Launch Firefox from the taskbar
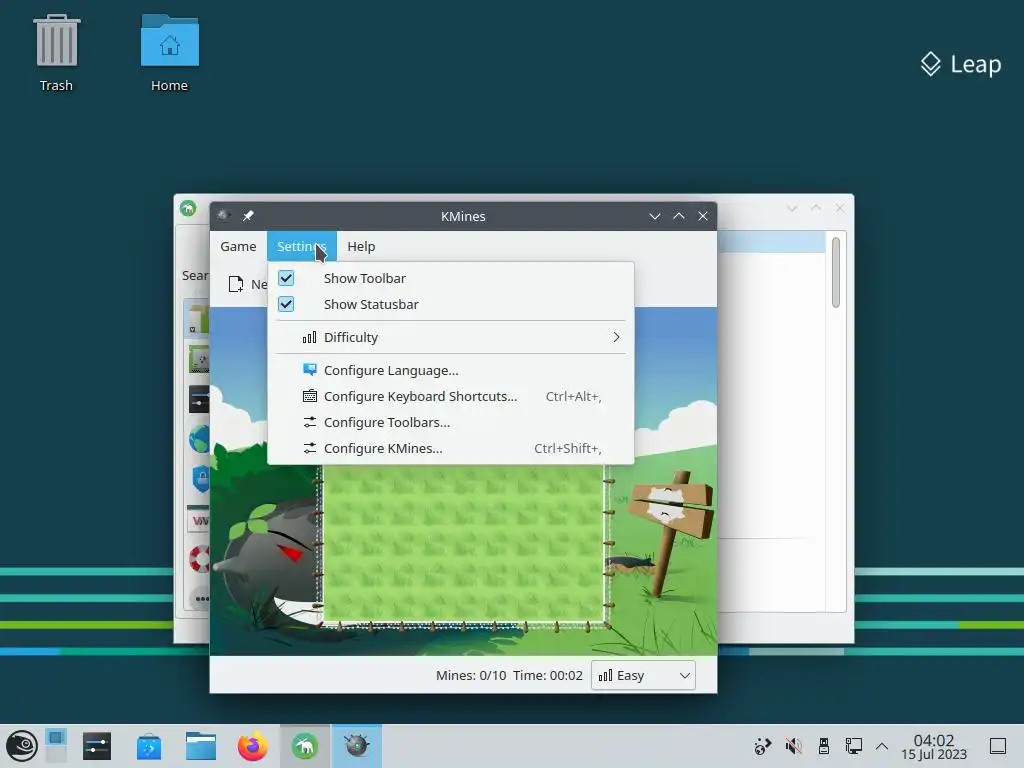Image resolution: width=1024 pixels, height=768 pixels. 253,746
